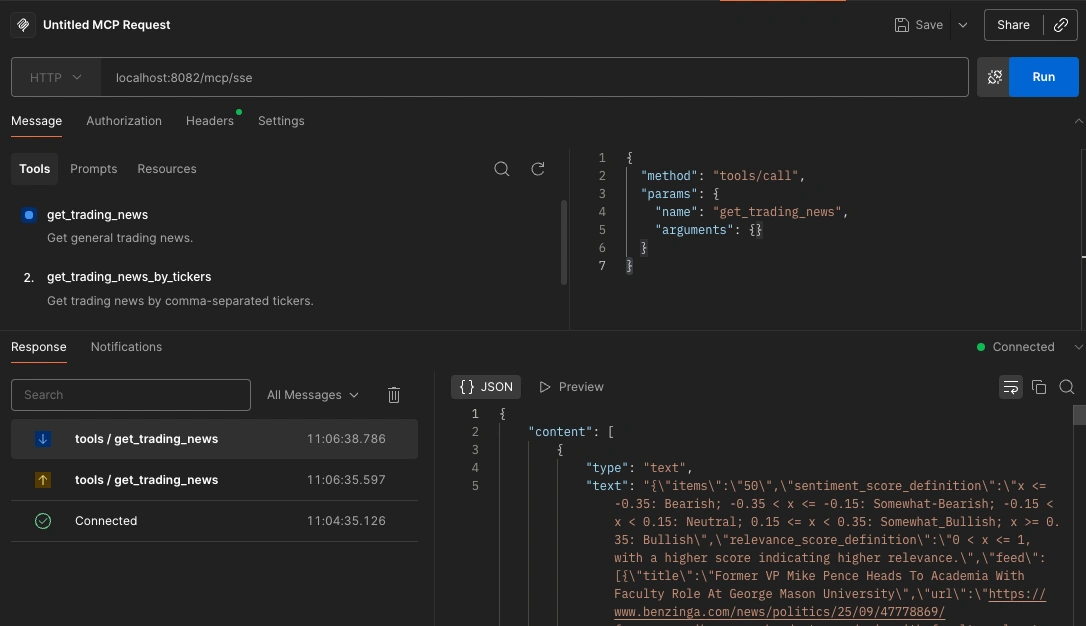Click the message Search input field
1086x626 pixels.
point(130,395)
